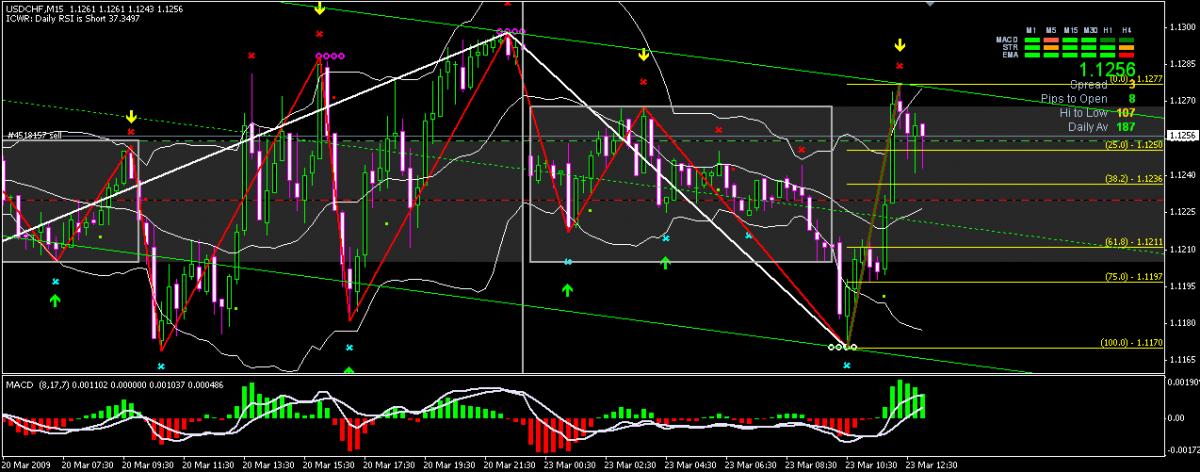Click the 1.1285 price axis label
Viewport: 1200px width, 472px height.
(x=1183, y=64)
